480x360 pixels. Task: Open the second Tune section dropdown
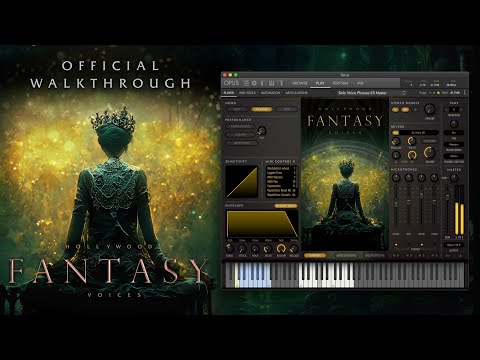(x=454, y=145)
